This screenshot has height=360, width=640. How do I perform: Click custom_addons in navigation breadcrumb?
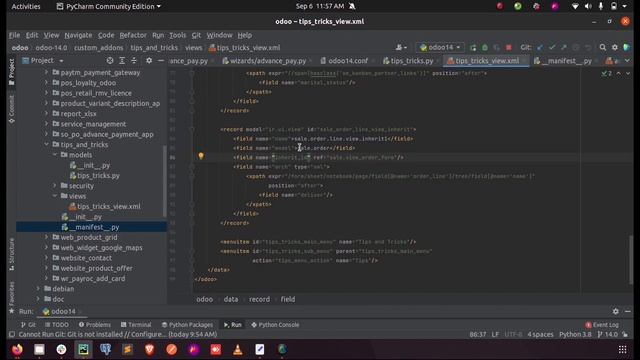tap(98, 48)
